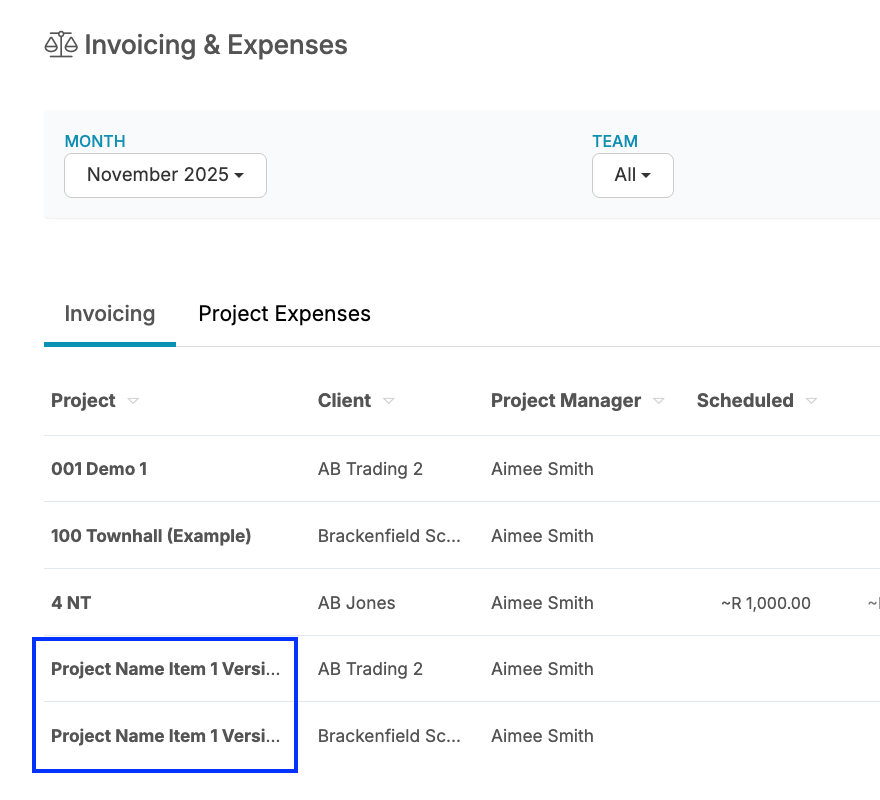The width and height of the screenshot is (880, 800).
Task: Open Project Name Item 1 for AB Trading 2
Action: click(x=166, y=669)
